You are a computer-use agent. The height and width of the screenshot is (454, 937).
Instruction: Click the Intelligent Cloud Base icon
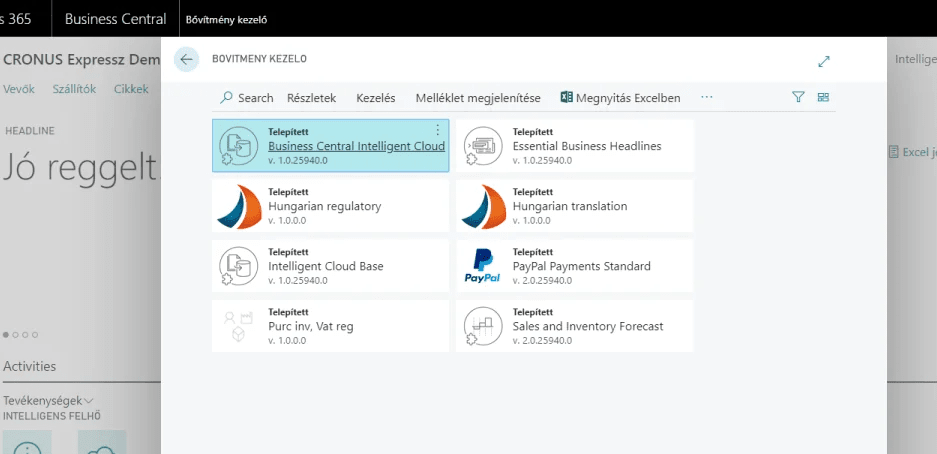tap(238, 266)
